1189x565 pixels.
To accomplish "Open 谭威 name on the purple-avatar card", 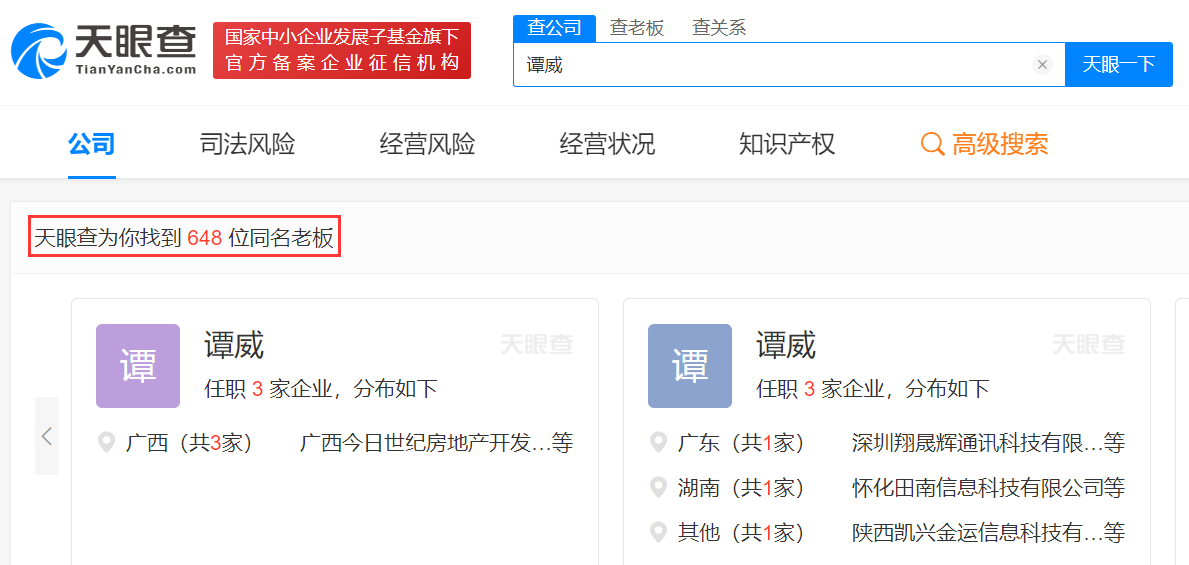I will click(234, 347).
